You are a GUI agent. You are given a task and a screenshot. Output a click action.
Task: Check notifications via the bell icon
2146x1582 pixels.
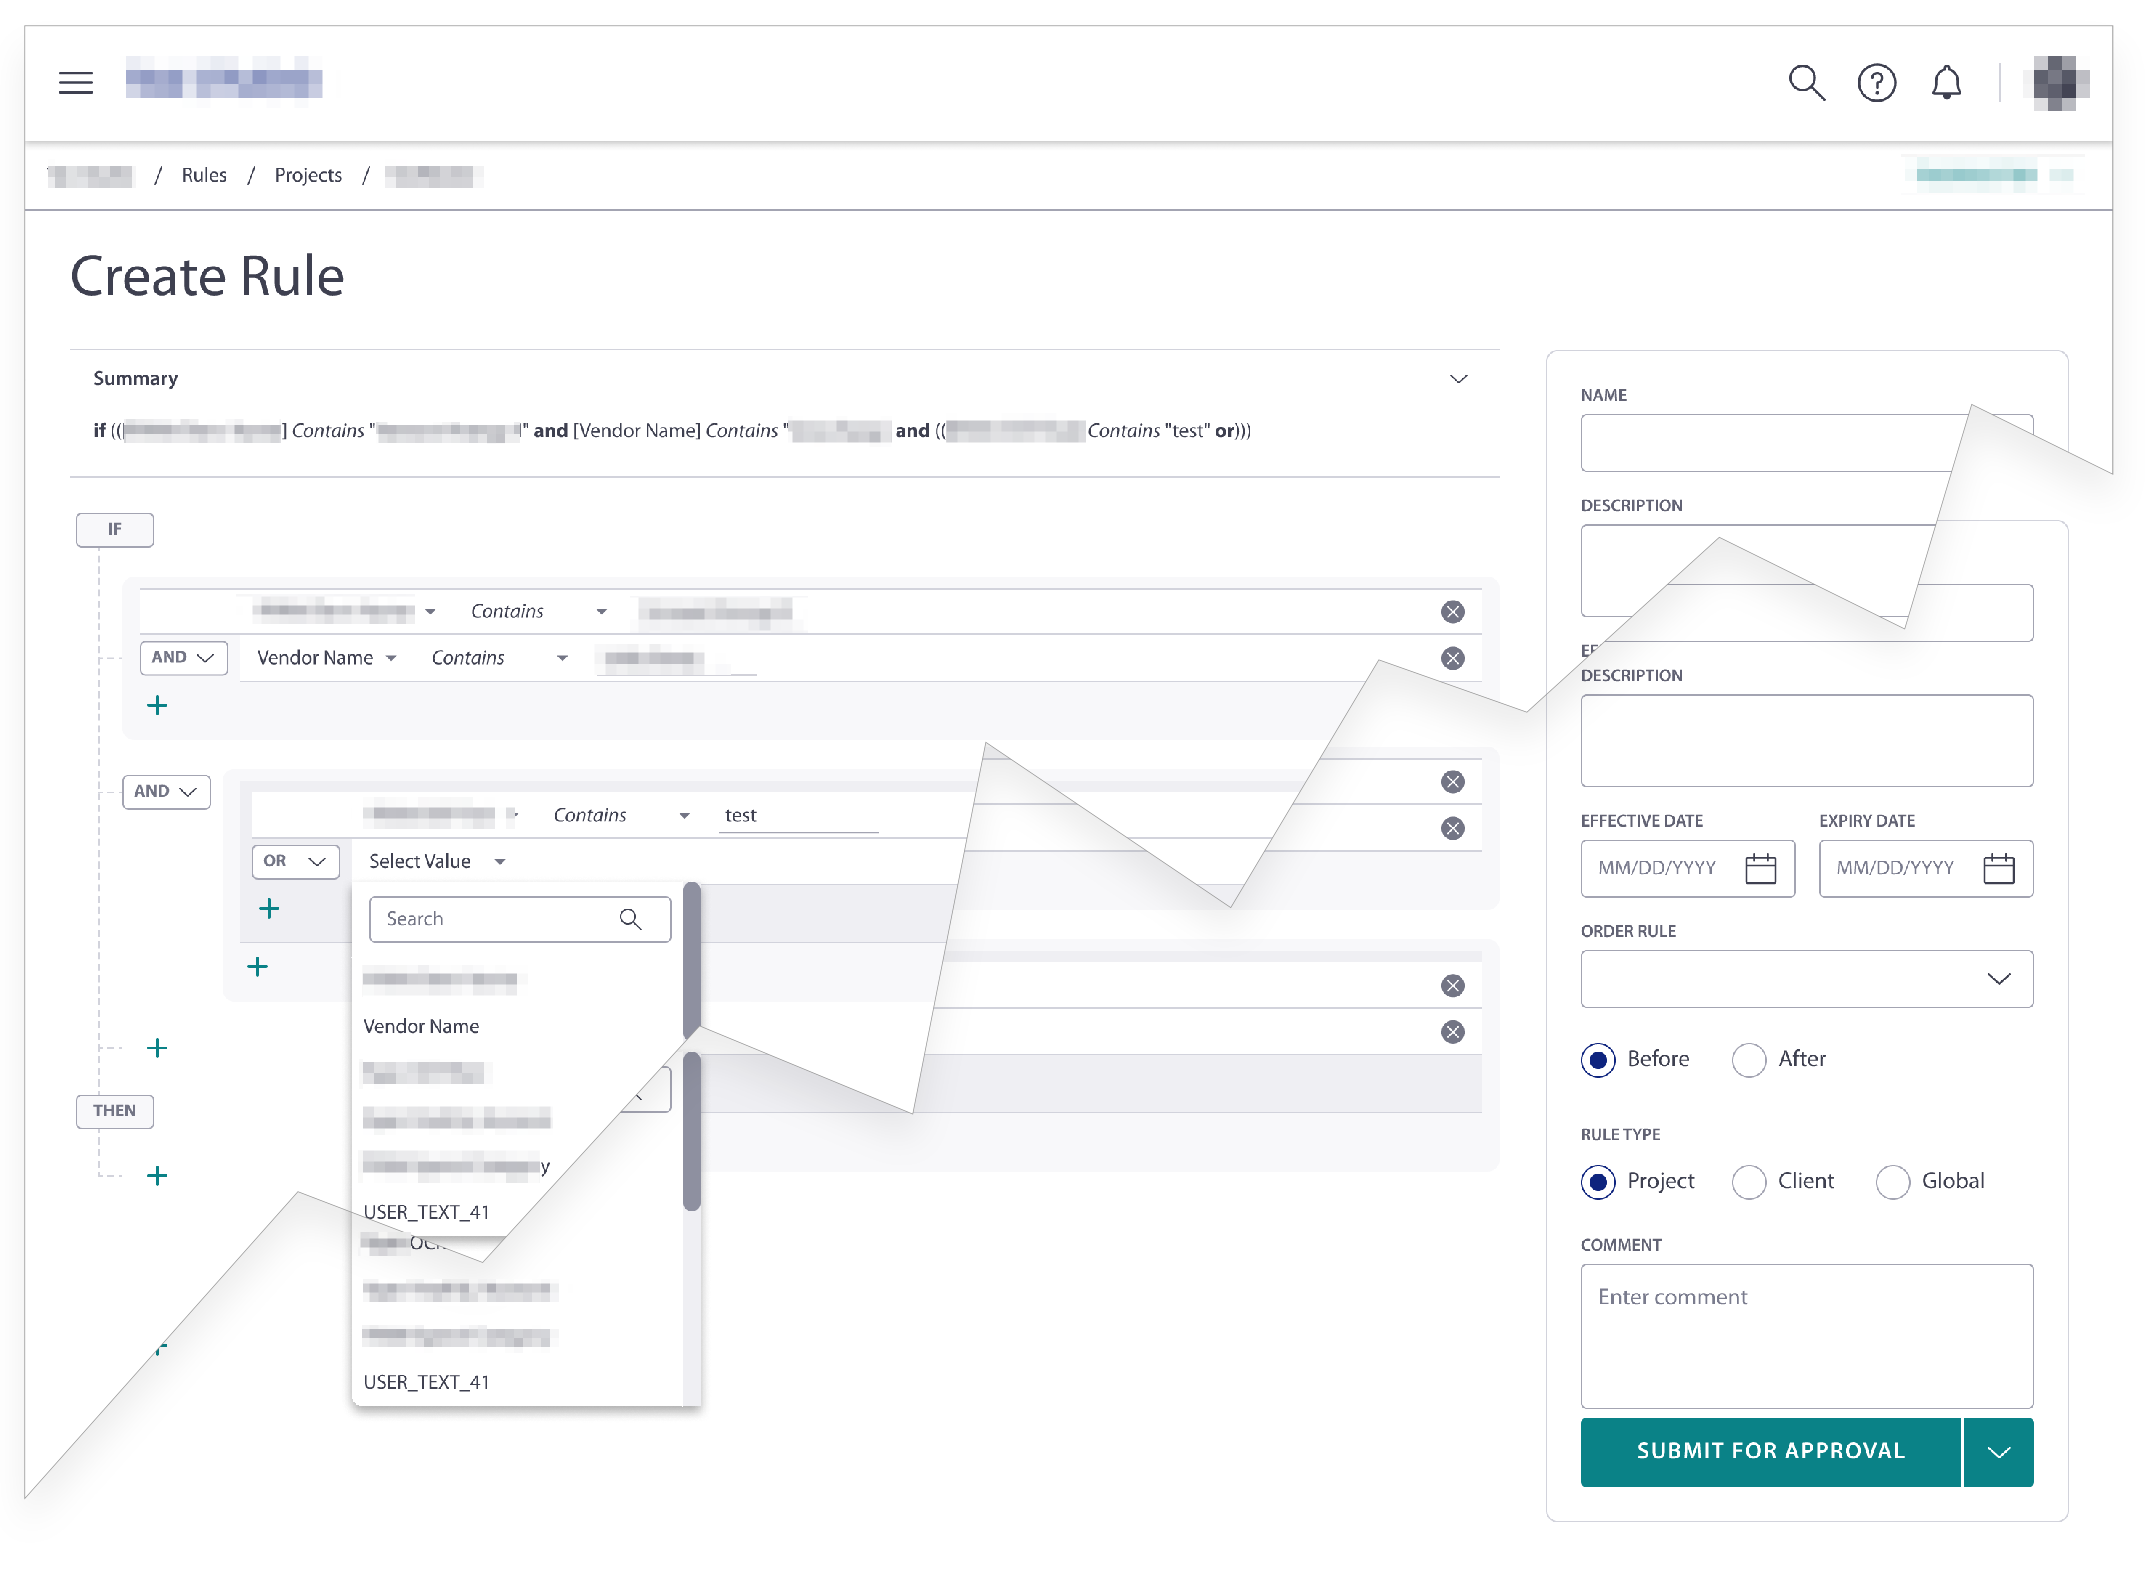[1945, 83]
